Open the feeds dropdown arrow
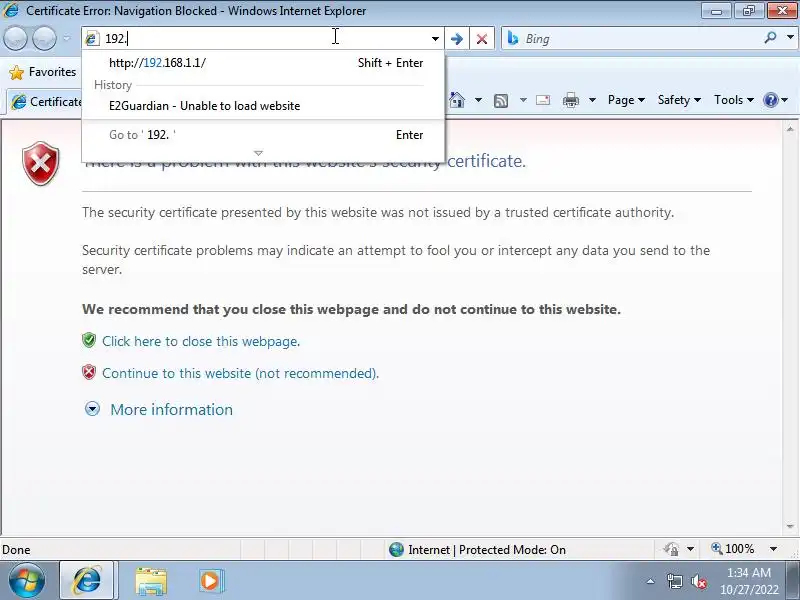 pos(523,100)
